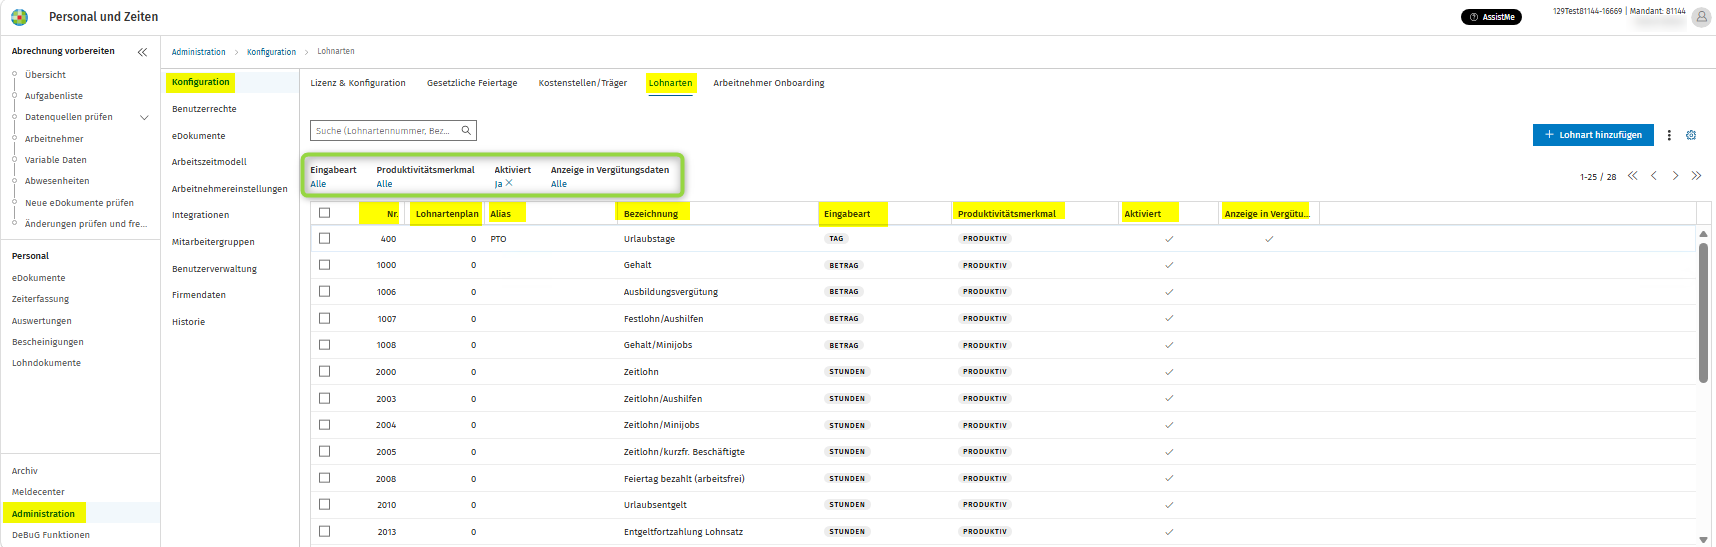1716x547 pixels.
Task: Open Meldecenter in left sidebar
Action: [x=38, y=492]
